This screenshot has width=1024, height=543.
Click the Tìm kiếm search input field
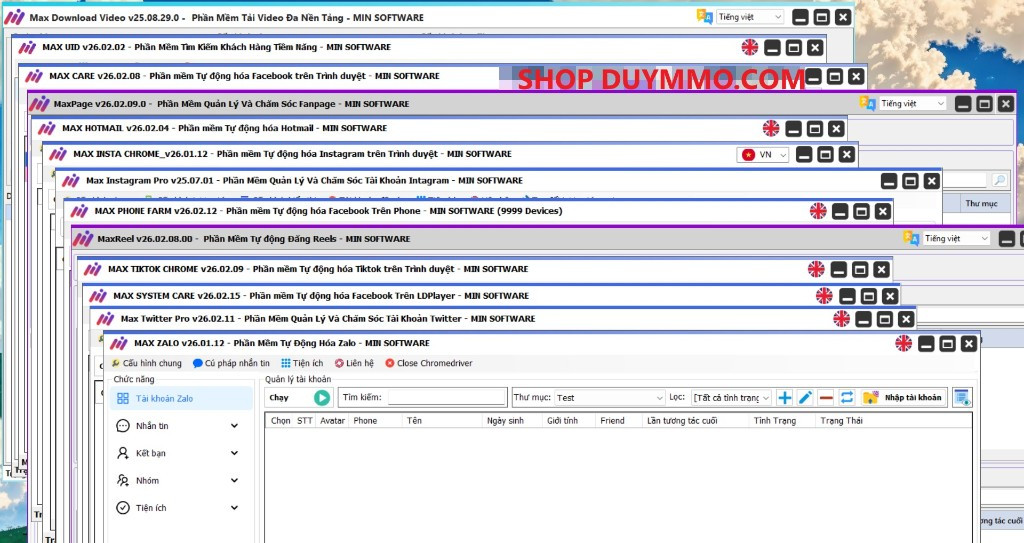click(447, 397)
